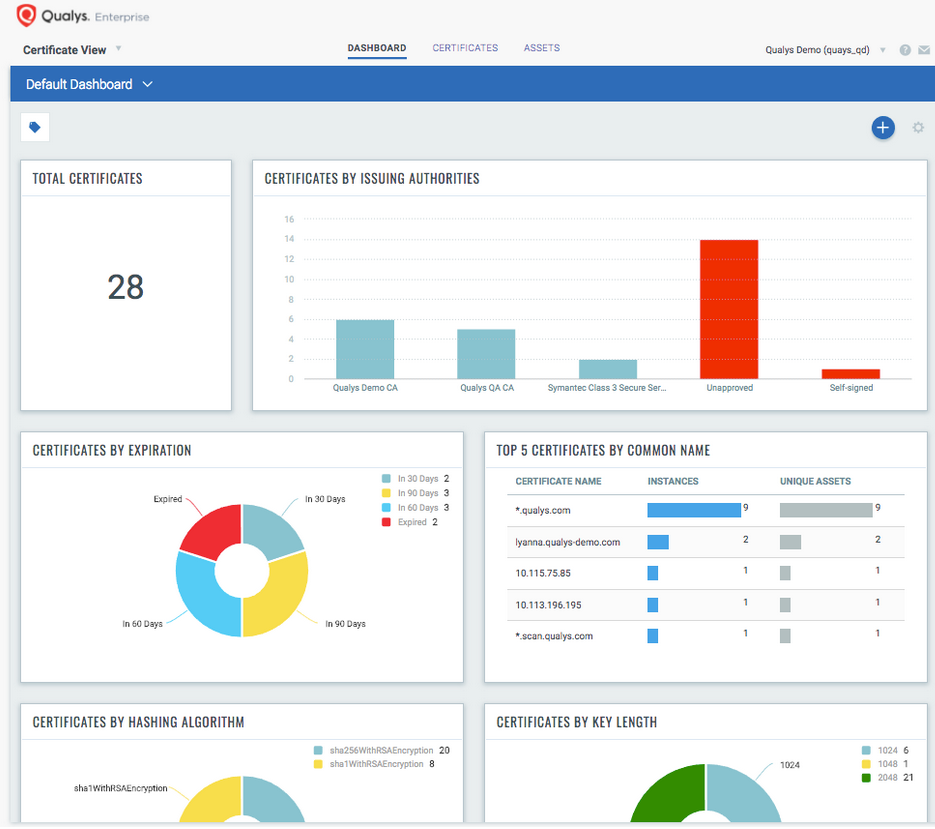
Task: Toggle the In 60 Days legend swatch
Action: pos(386,508)
